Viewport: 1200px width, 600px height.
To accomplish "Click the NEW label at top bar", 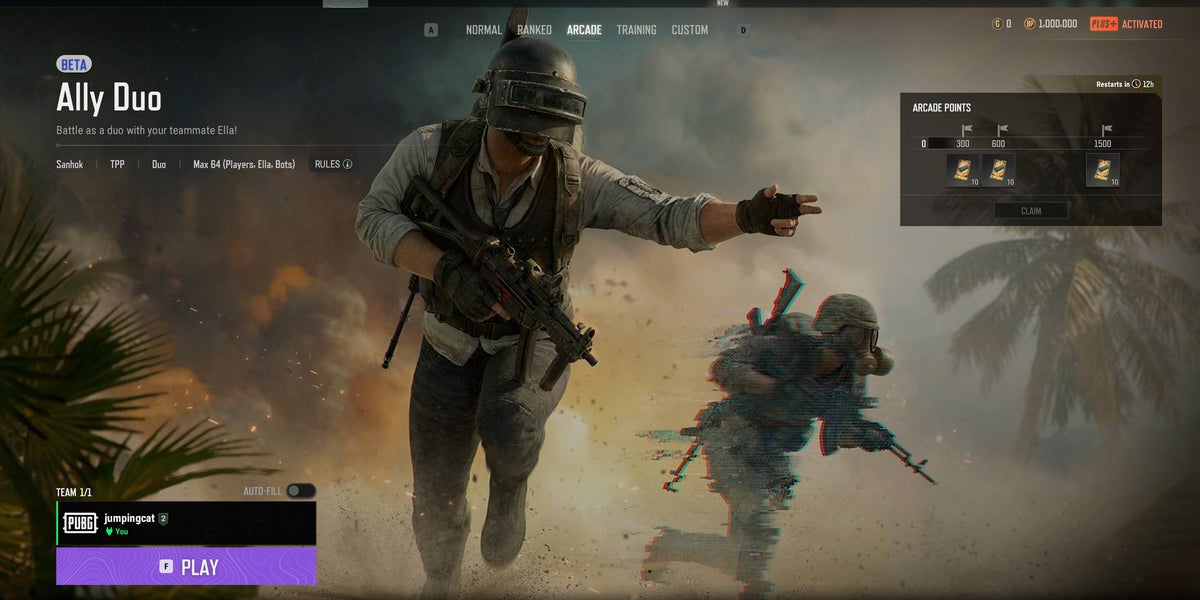I will [723, 3].
